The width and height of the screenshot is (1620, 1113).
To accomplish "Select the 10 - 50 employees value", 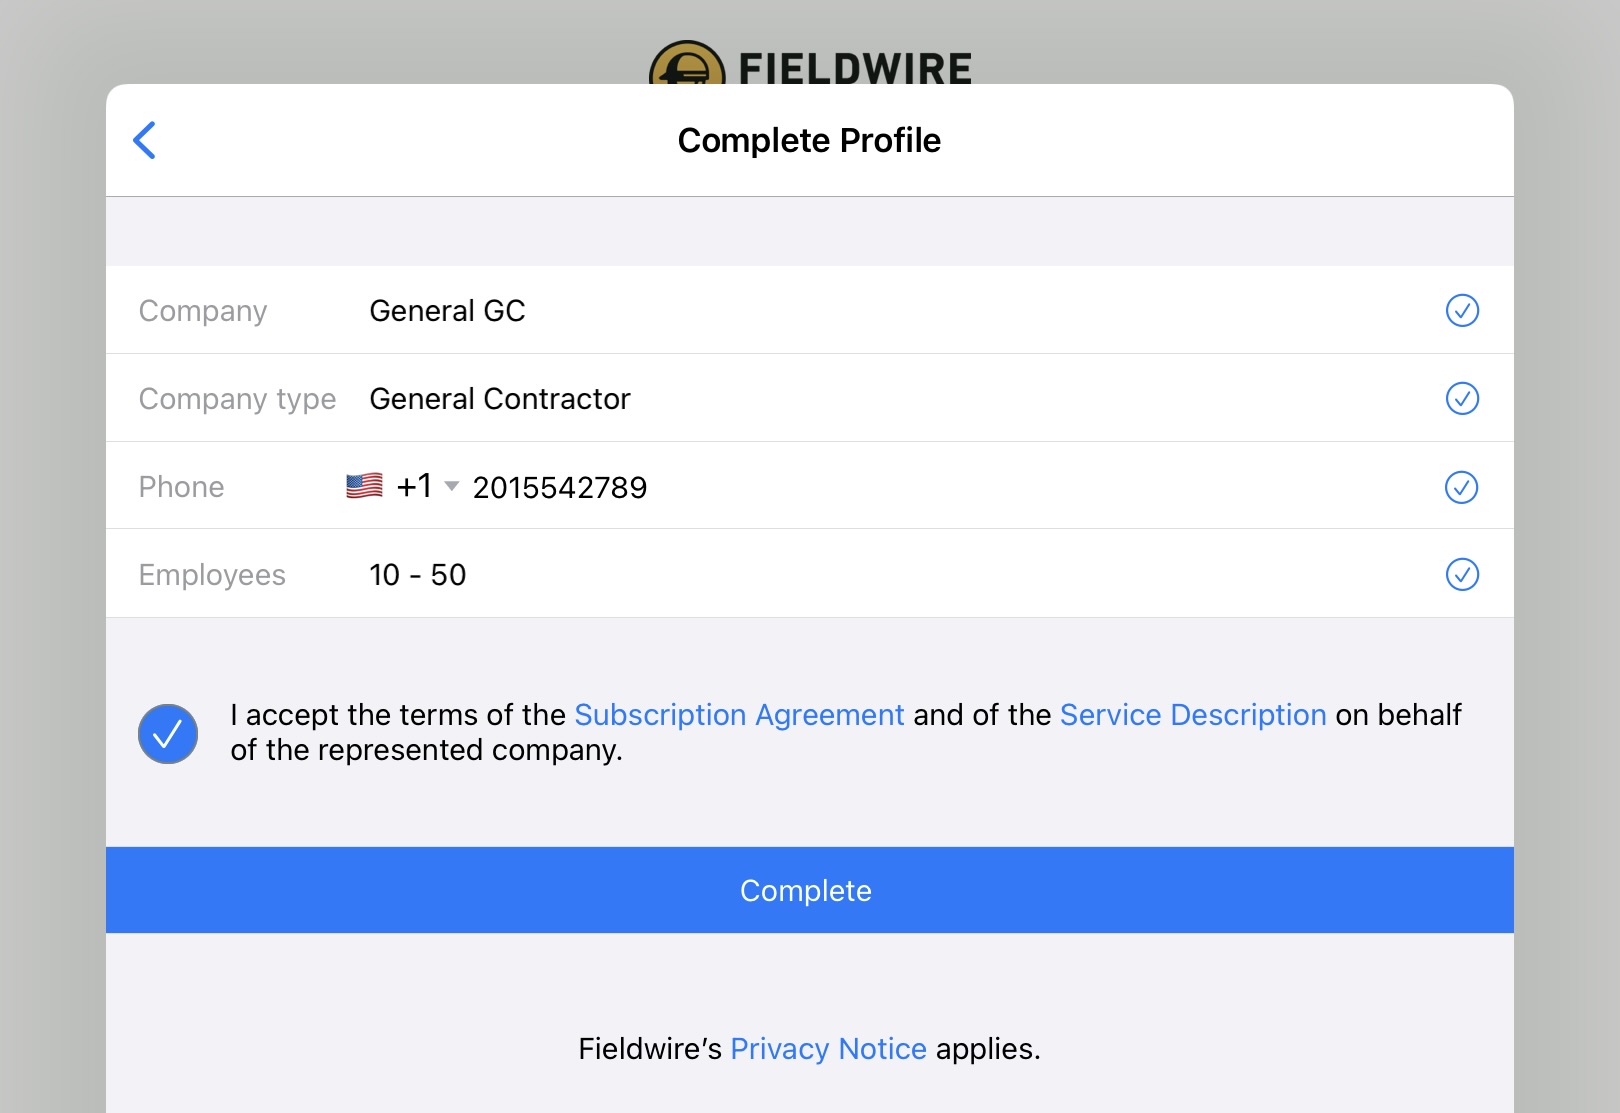I will [417, 574].
